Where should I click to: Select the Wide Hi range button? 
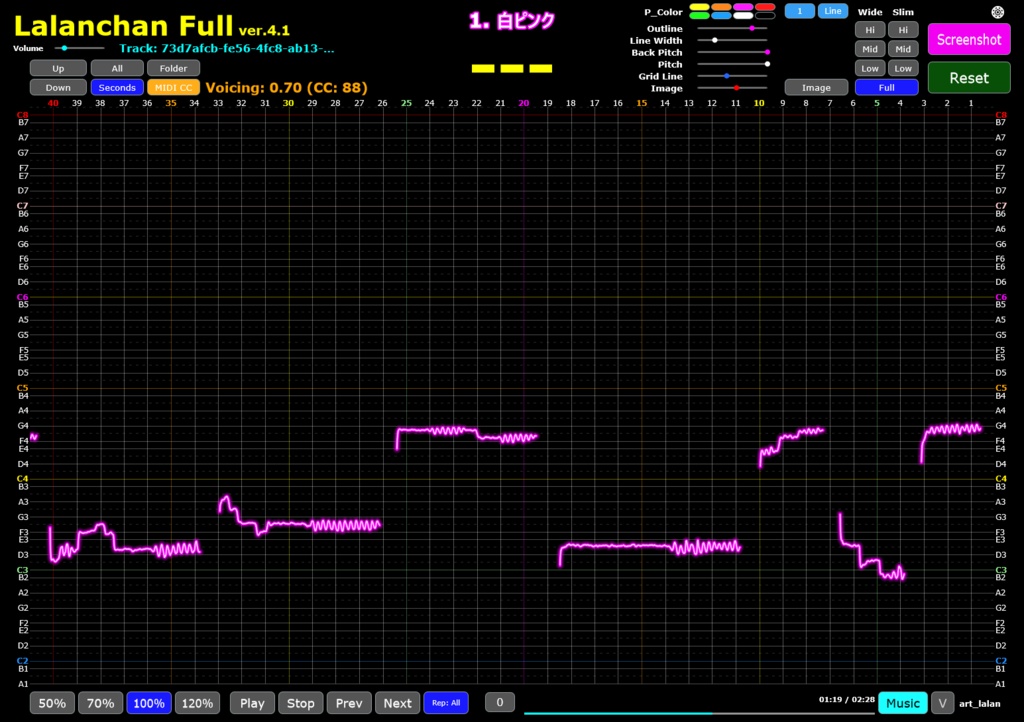point(870,30)
